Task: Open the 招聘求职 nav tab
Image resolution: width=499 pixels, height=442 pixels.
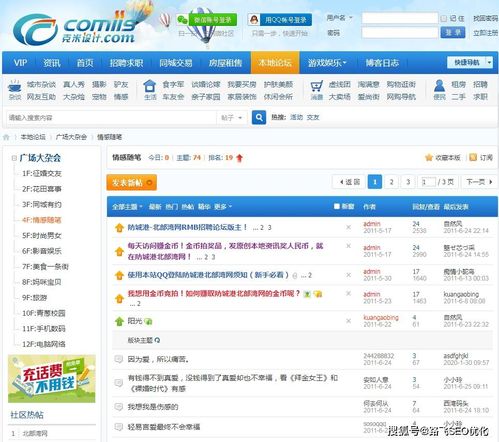Action: click(x=126, y=63)
